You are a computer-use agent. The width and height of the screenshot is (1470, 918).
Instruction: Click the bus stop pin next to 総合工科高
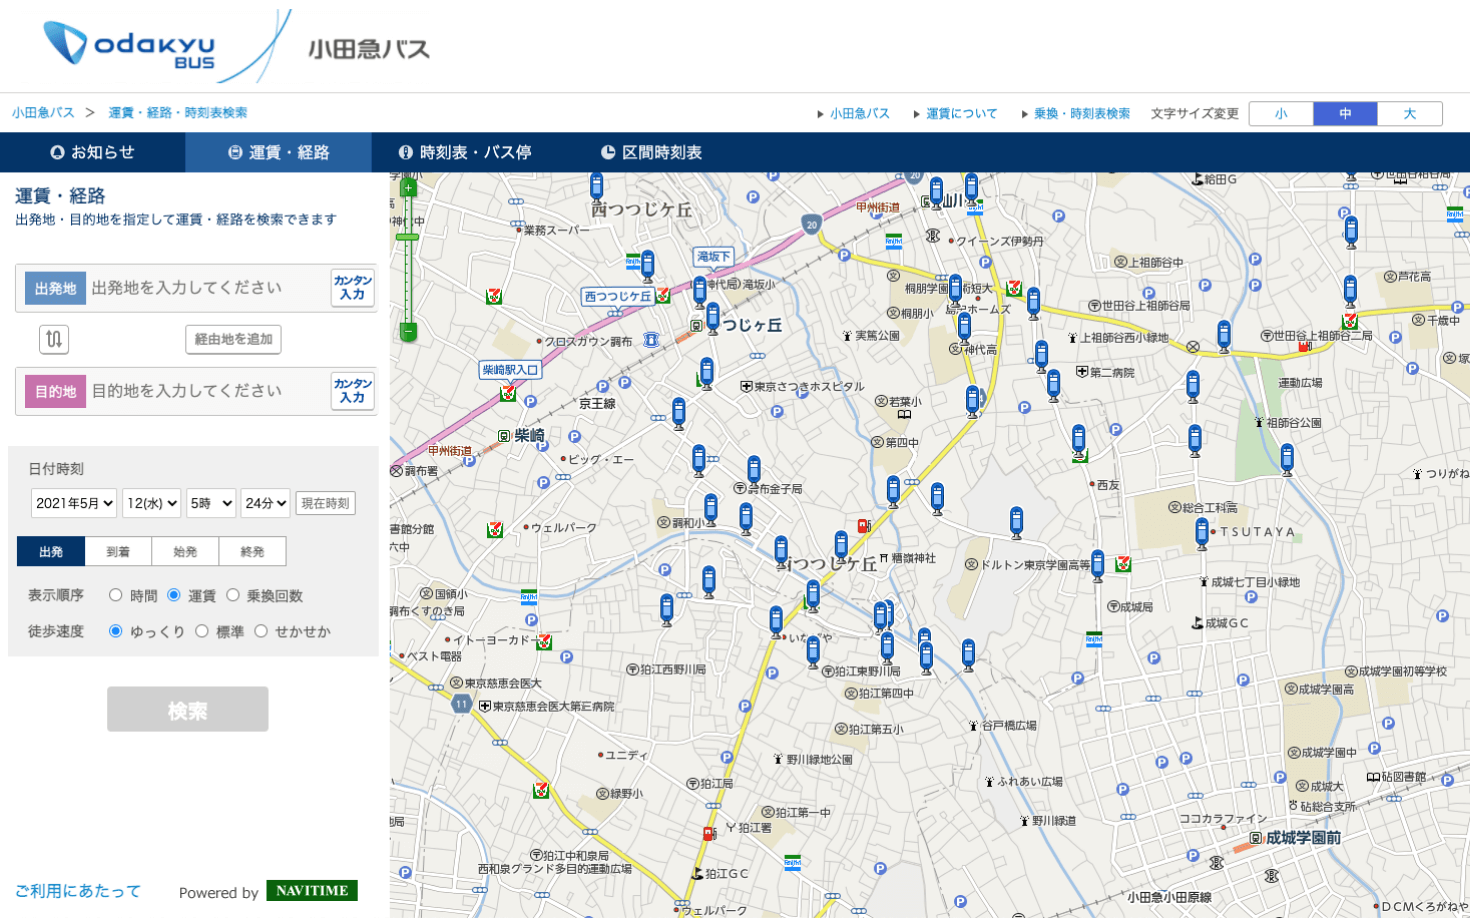[x=1202, y=533]
